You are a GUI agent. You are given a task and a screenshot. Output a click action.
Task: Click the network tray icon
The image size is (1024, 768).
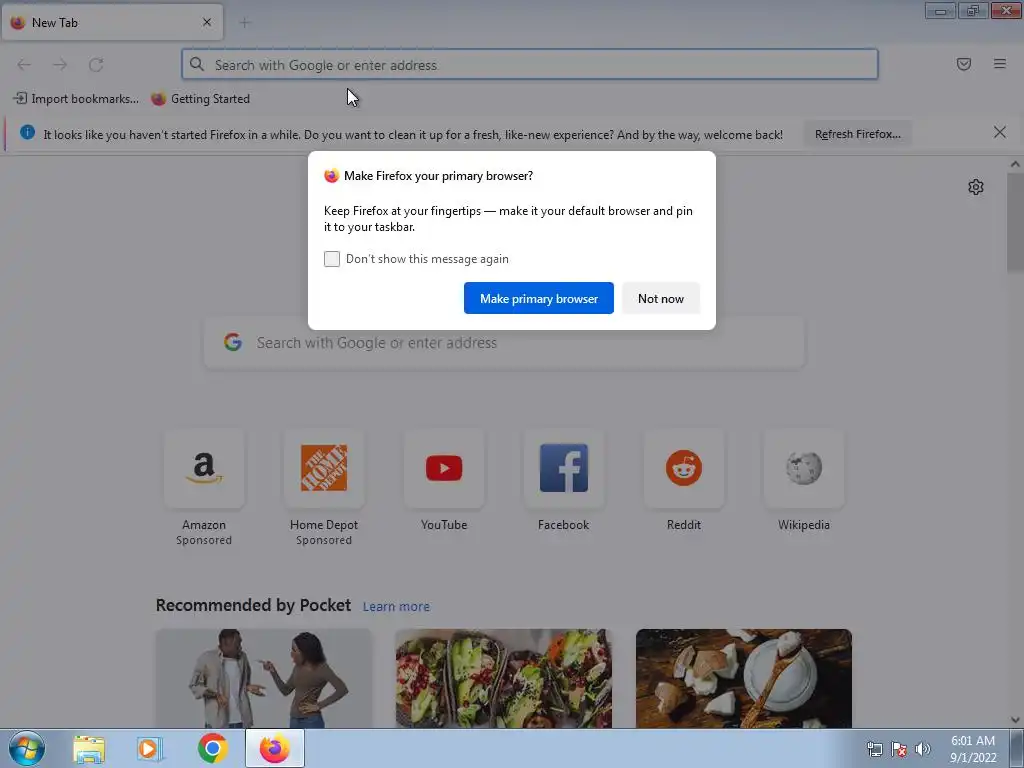874,749
